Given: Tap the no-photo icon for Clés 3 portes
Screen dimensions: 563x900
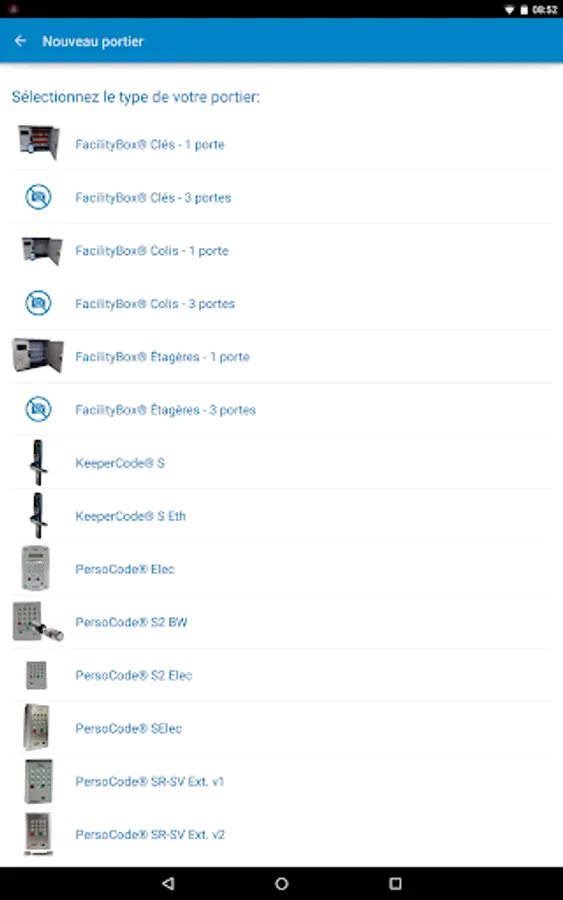Looking at the screenshot, I should point(38,197).
